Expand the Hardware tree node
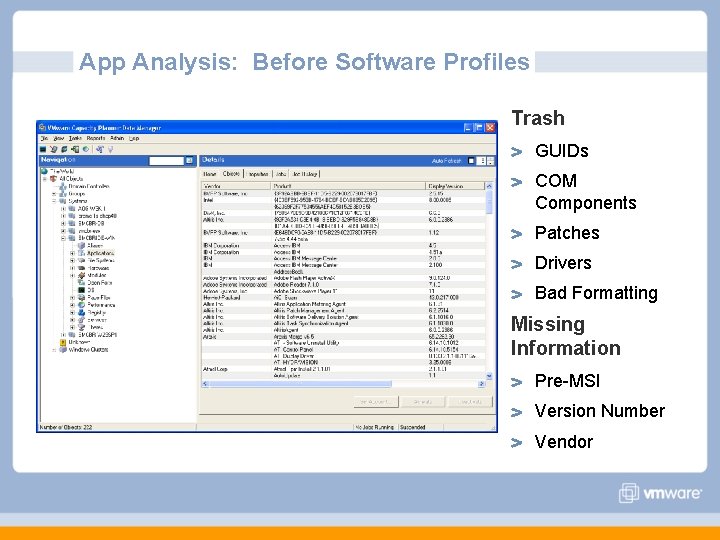Image resolution: width=720 pixels, height=540 pixels. (72, 268)
